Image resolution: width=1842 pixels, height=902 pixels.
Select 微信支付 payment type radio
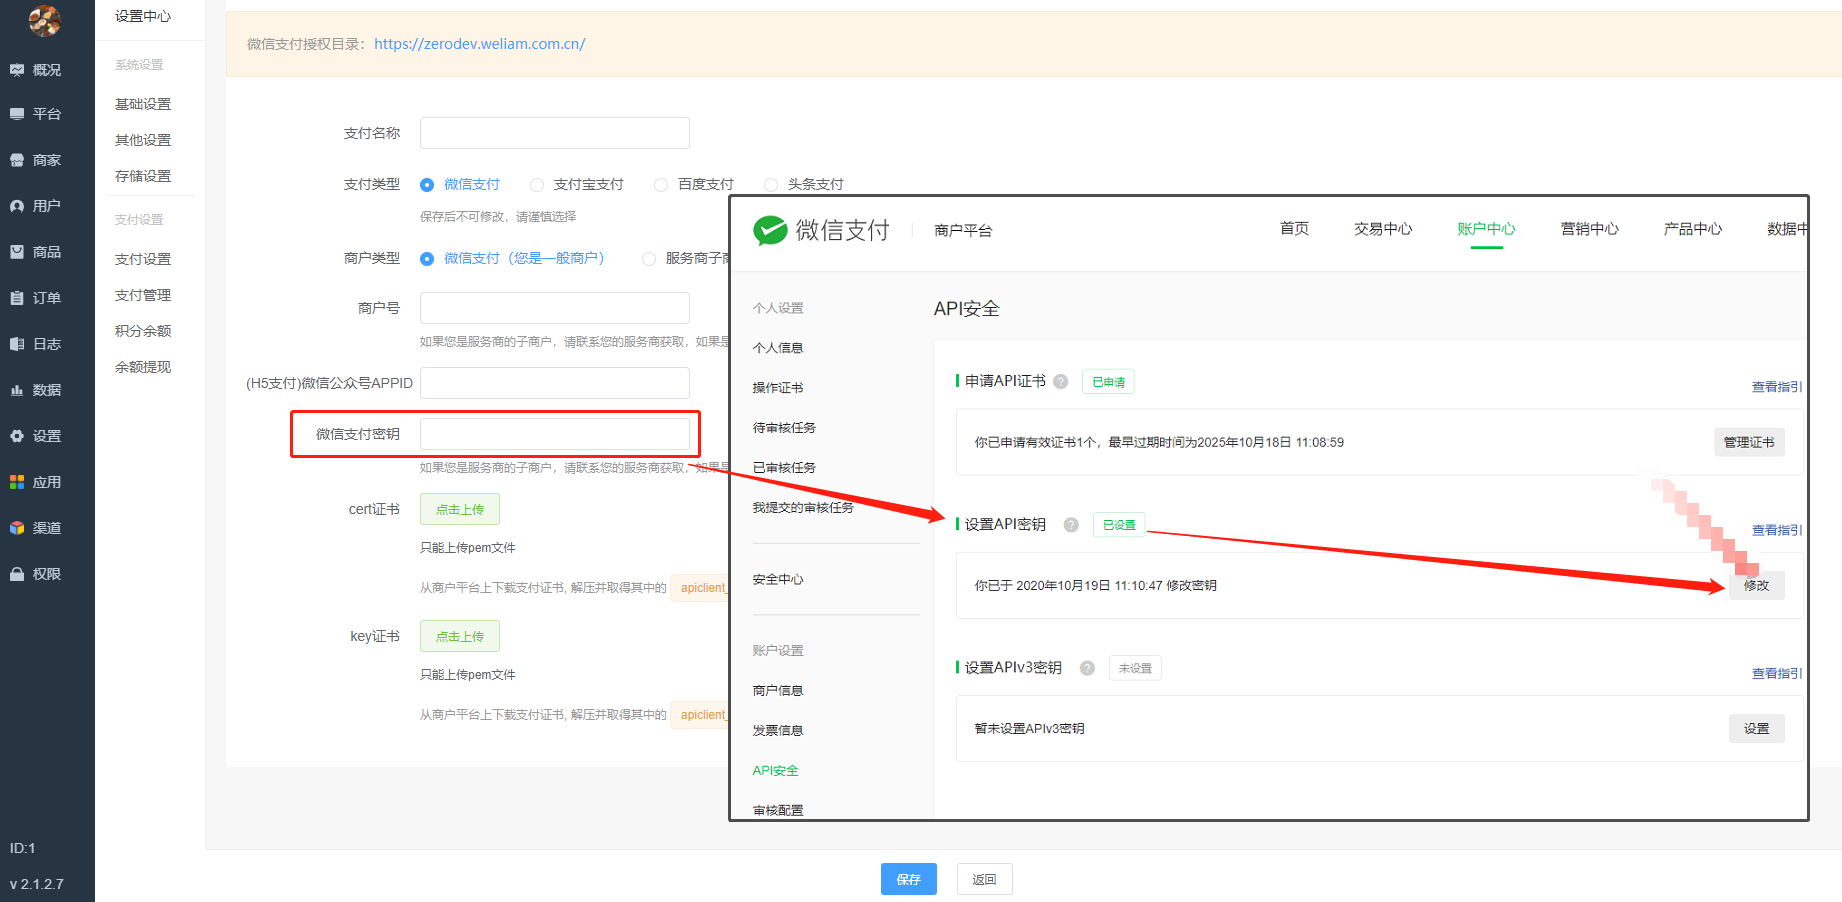[x=427, y=185]
